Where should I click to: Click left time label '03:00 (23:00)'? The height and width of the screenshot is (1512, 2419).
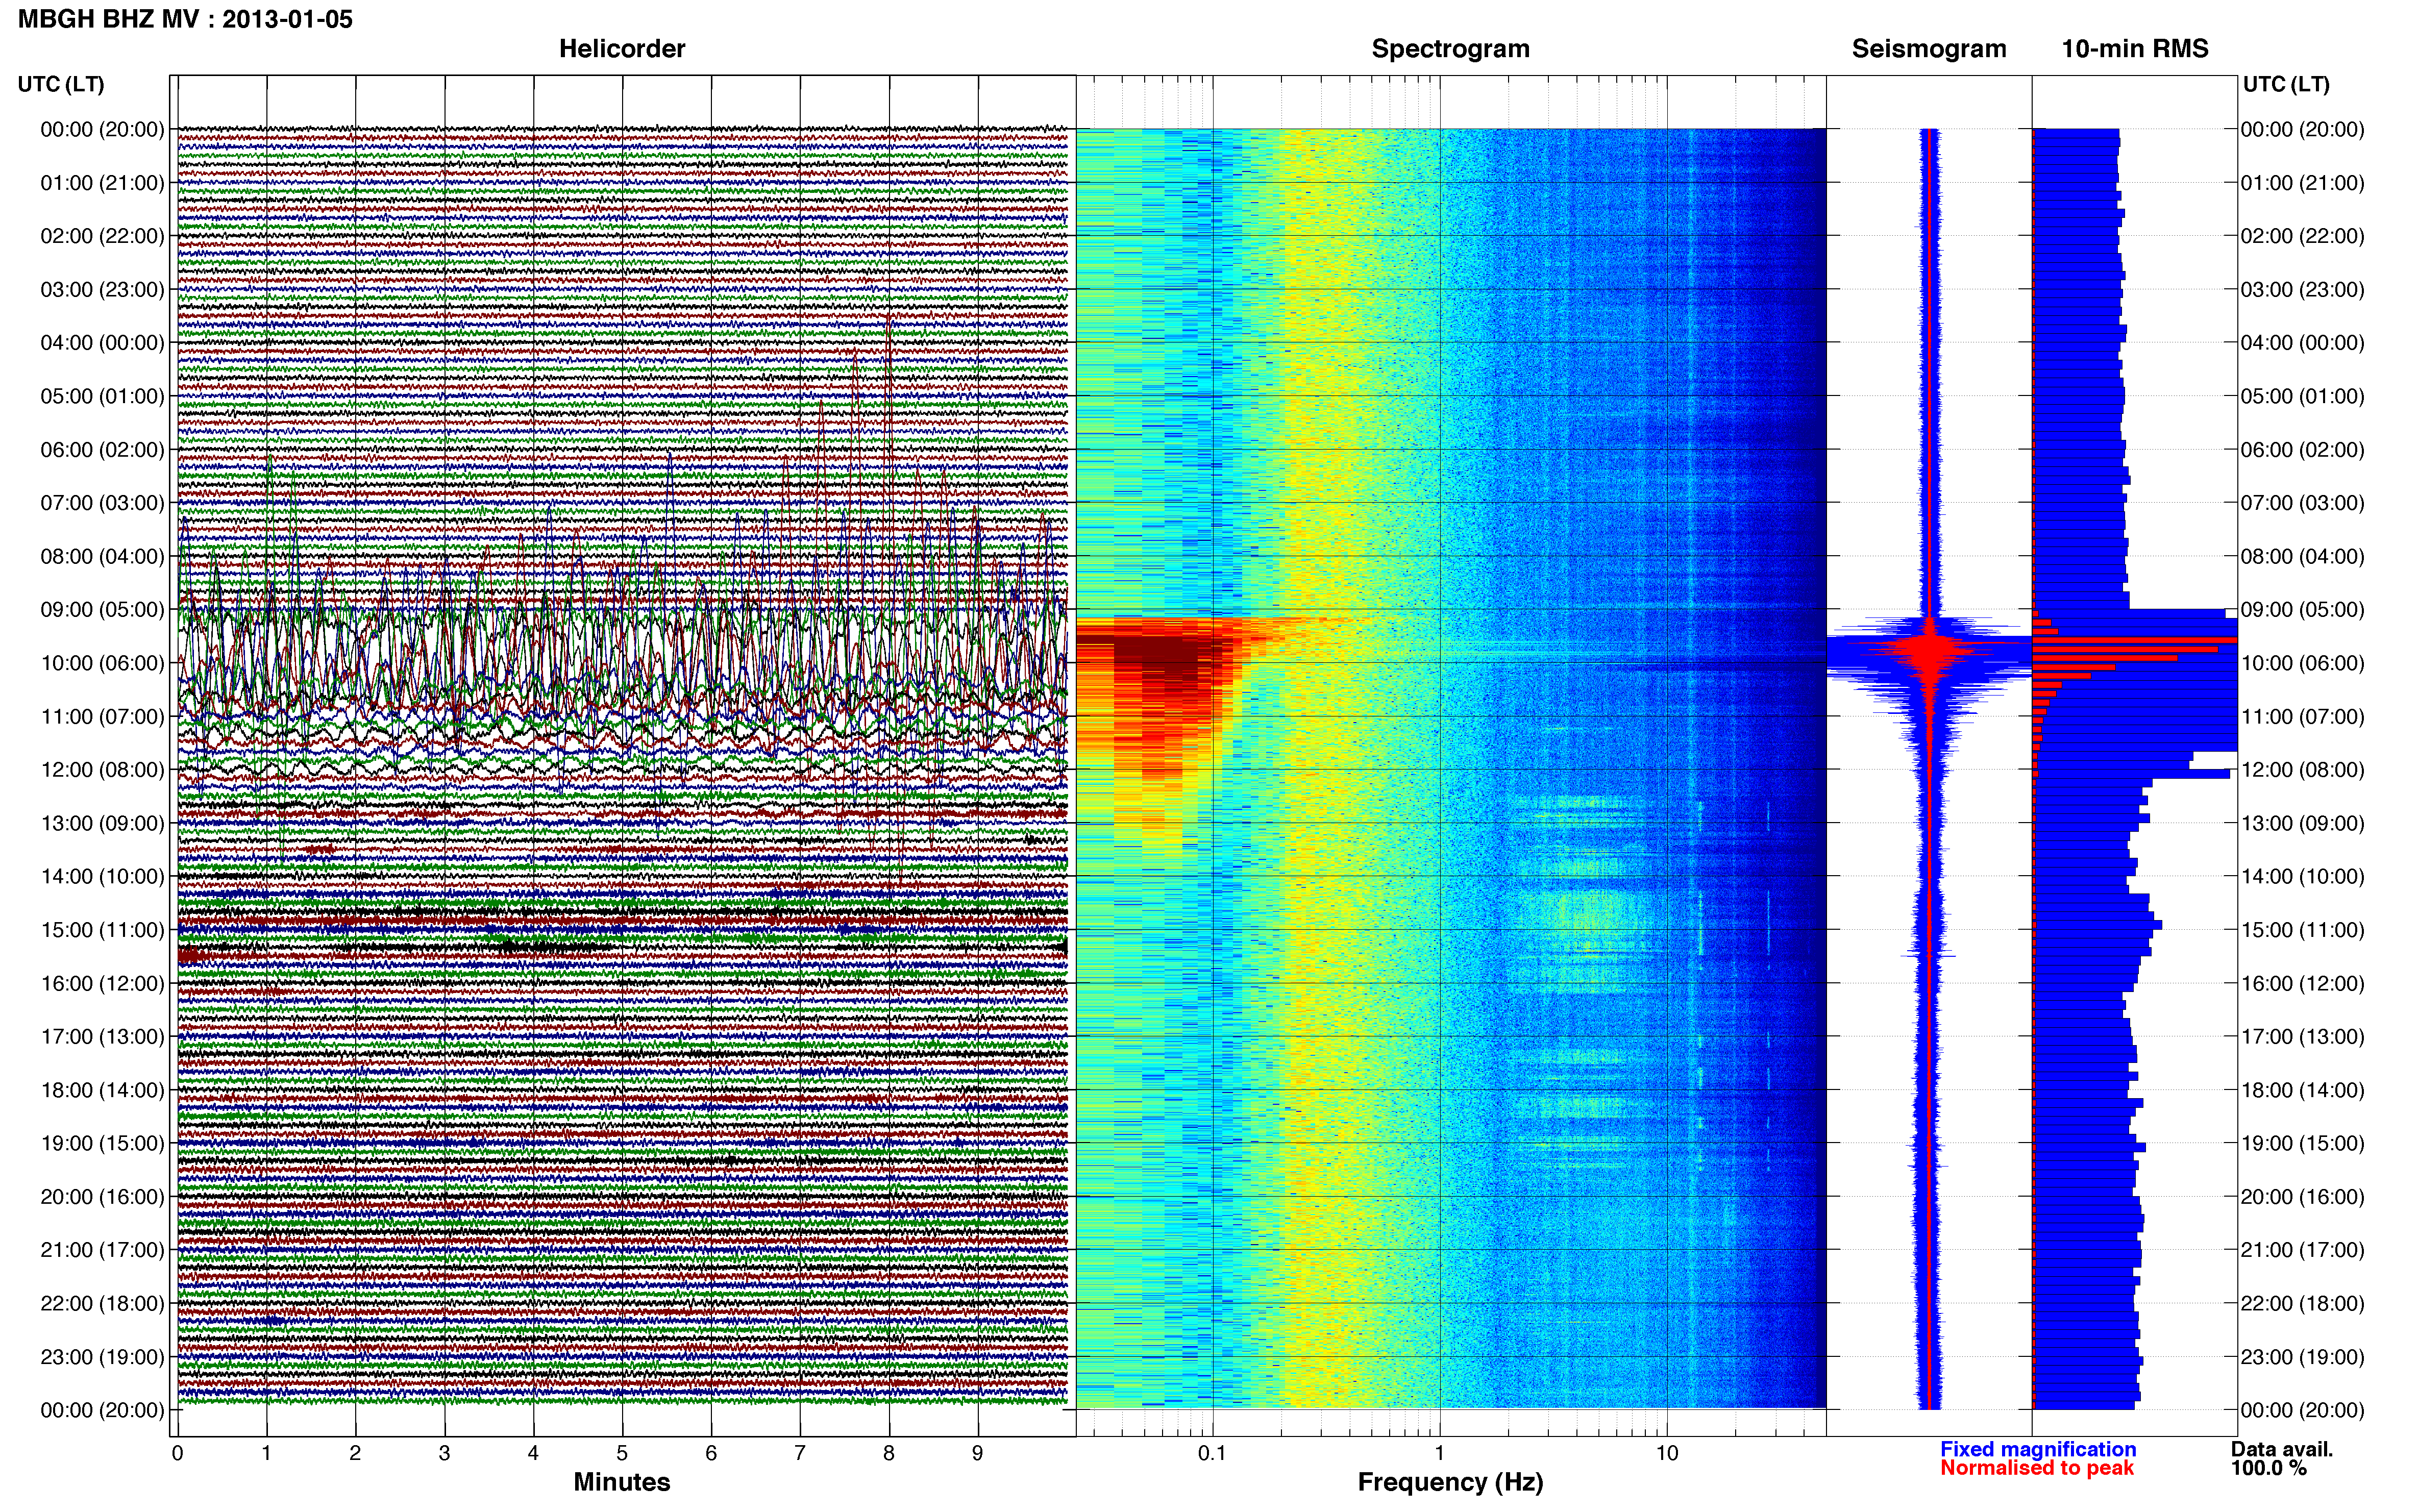coord(102,289)
